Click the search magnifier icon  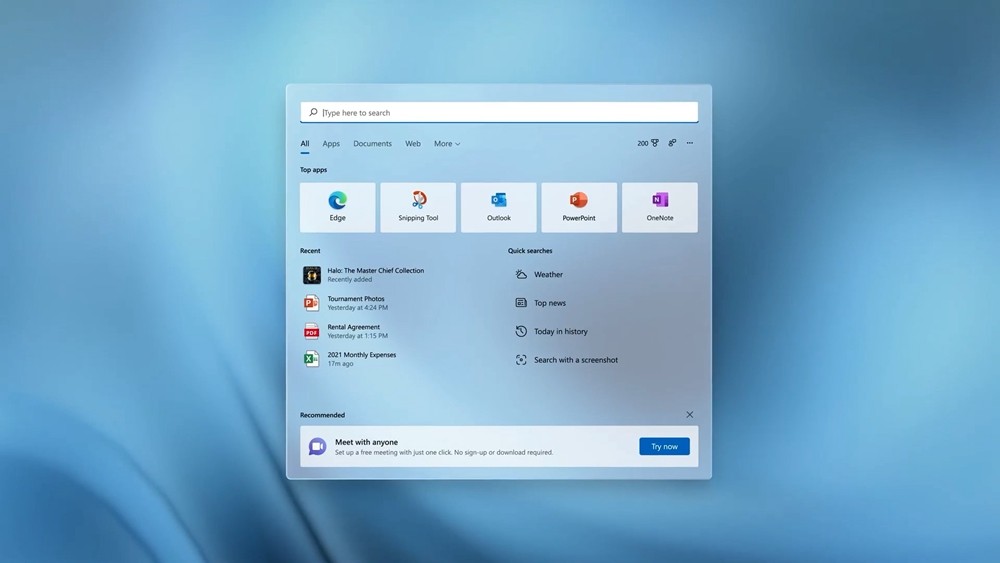[313, 112]
